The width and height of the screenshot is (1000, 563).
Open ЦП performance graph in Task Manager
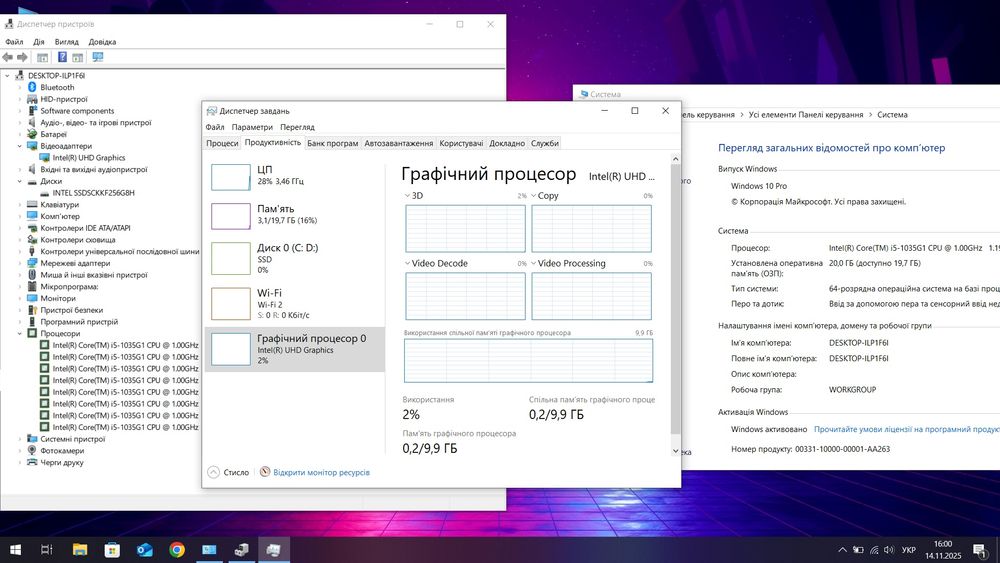295,177
